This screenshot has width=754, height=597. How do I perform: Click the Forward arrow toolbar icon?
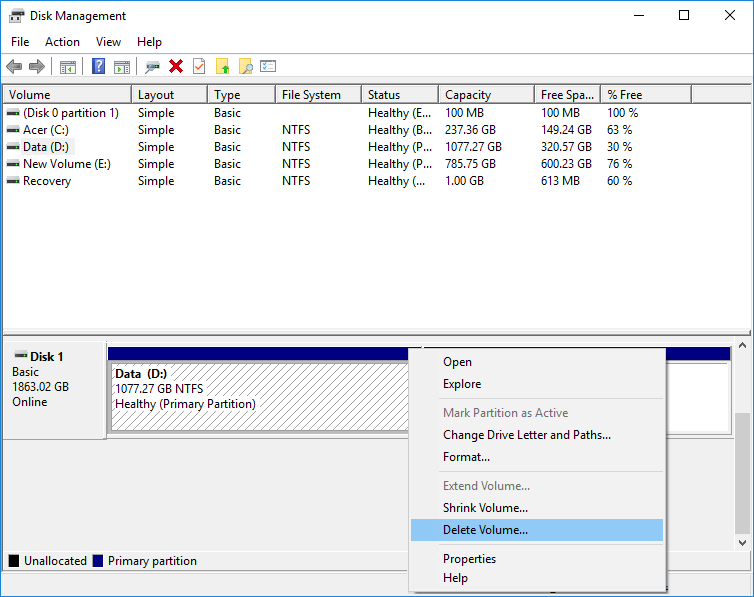tap(37, 66)
